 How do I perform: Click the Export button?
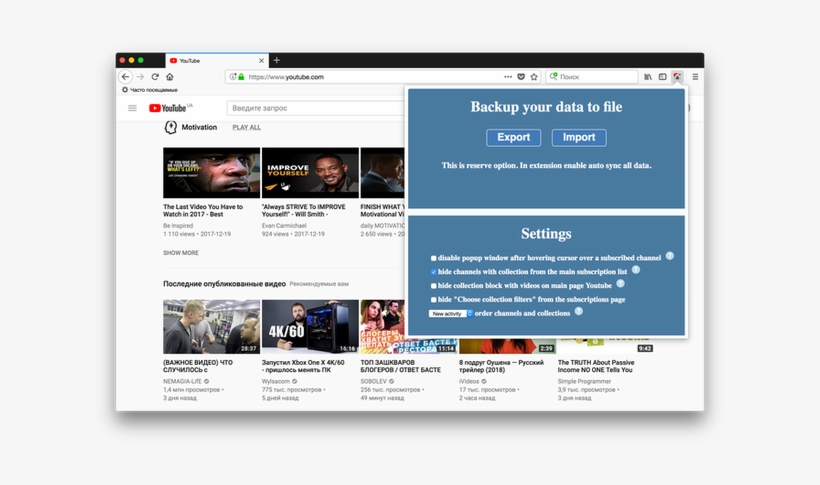(514, 137)
